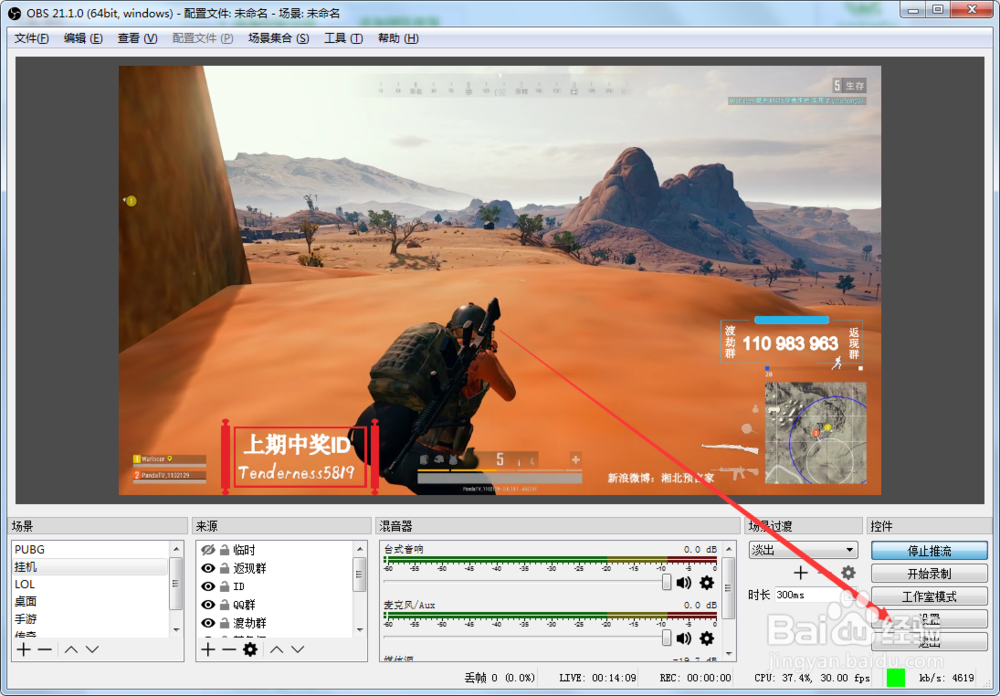Toggle the lock on the 临时 source
The width and height of the screenshot is (1000, 696).
[224, 549]
